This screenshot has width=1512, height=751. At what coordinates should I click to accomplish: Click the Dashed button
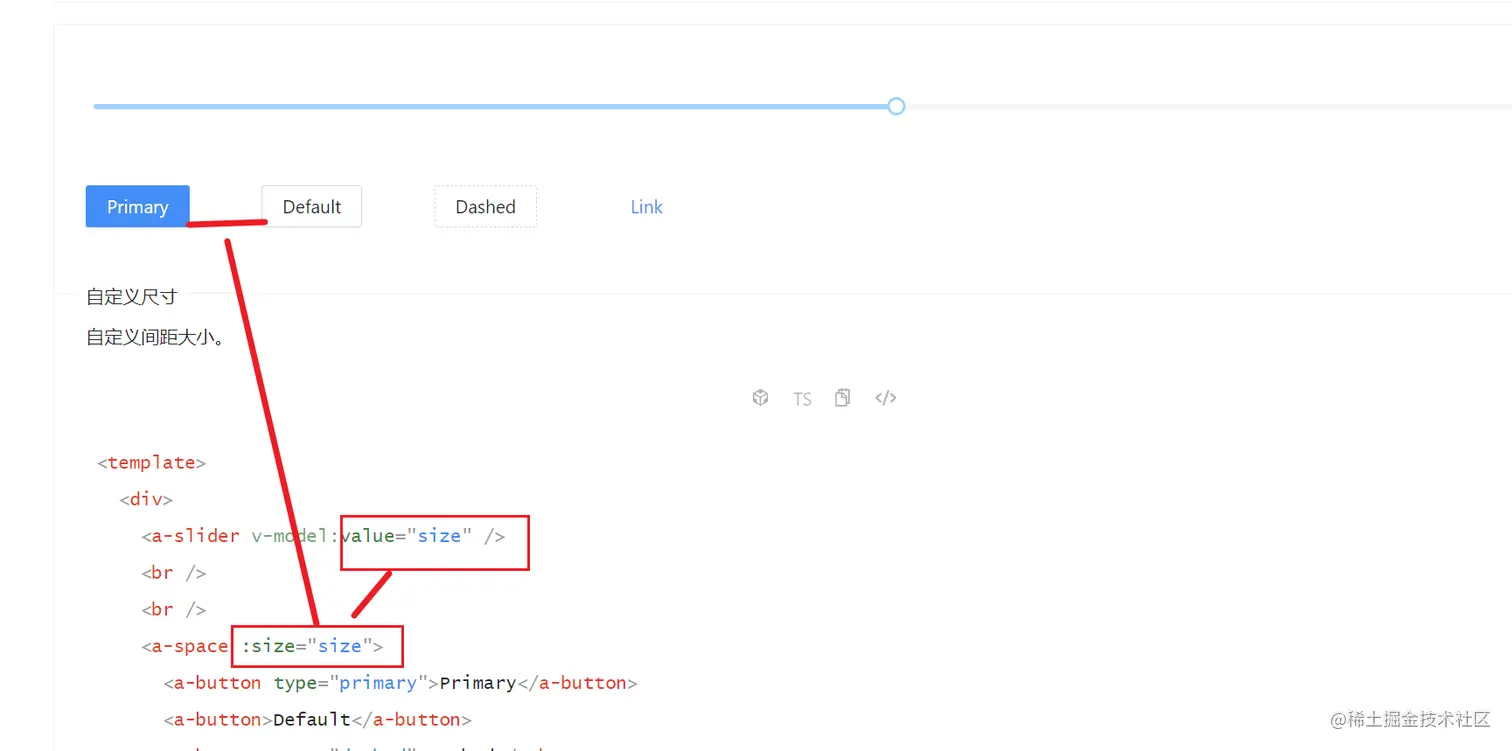pos(485,206)
